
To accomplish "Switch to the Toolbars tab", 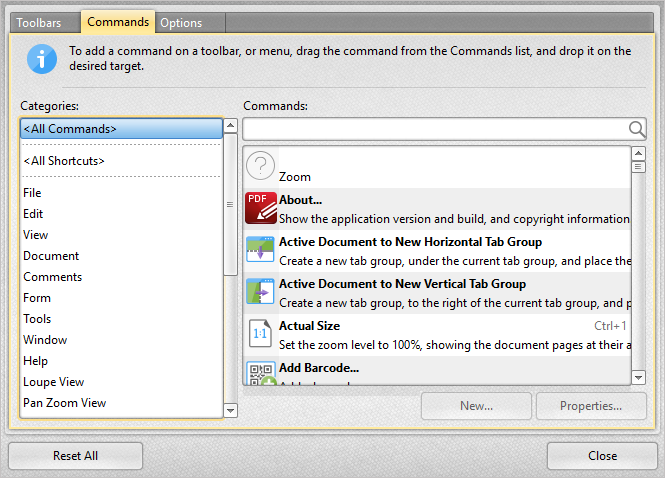I will click(x=44, y=23).
